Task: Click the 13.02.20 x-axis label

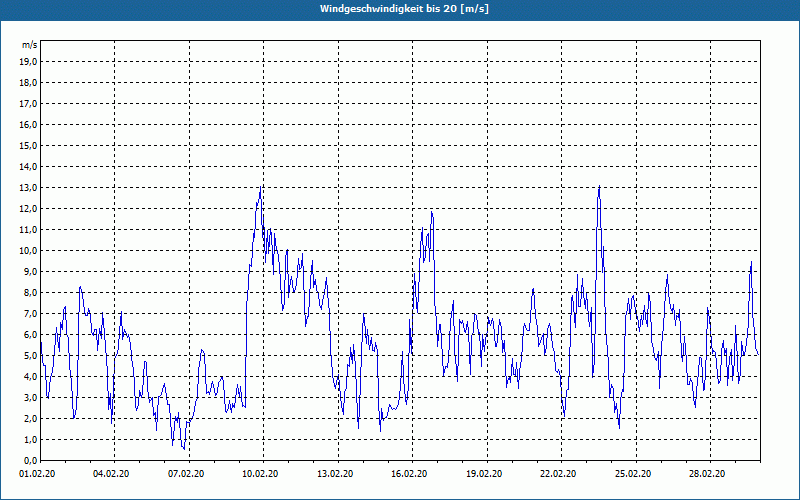Action: [335, 474]
